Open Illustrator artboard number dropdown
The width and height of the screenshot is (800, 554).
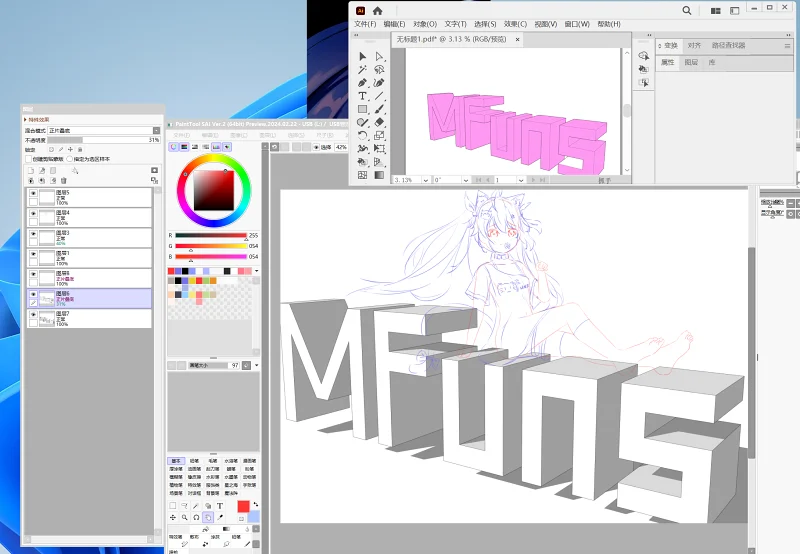pyautogui.click(x=520, y=180)
